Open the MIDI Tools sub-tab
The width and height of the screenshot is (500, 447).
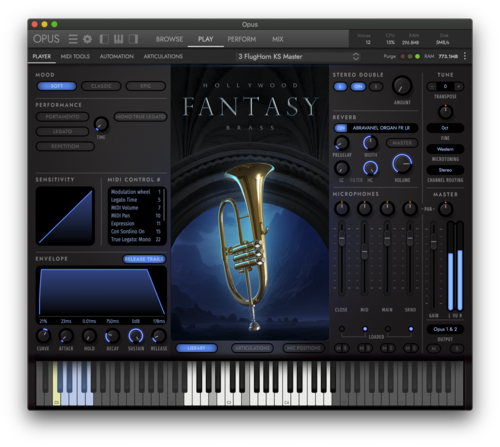[x=75, y=56]
